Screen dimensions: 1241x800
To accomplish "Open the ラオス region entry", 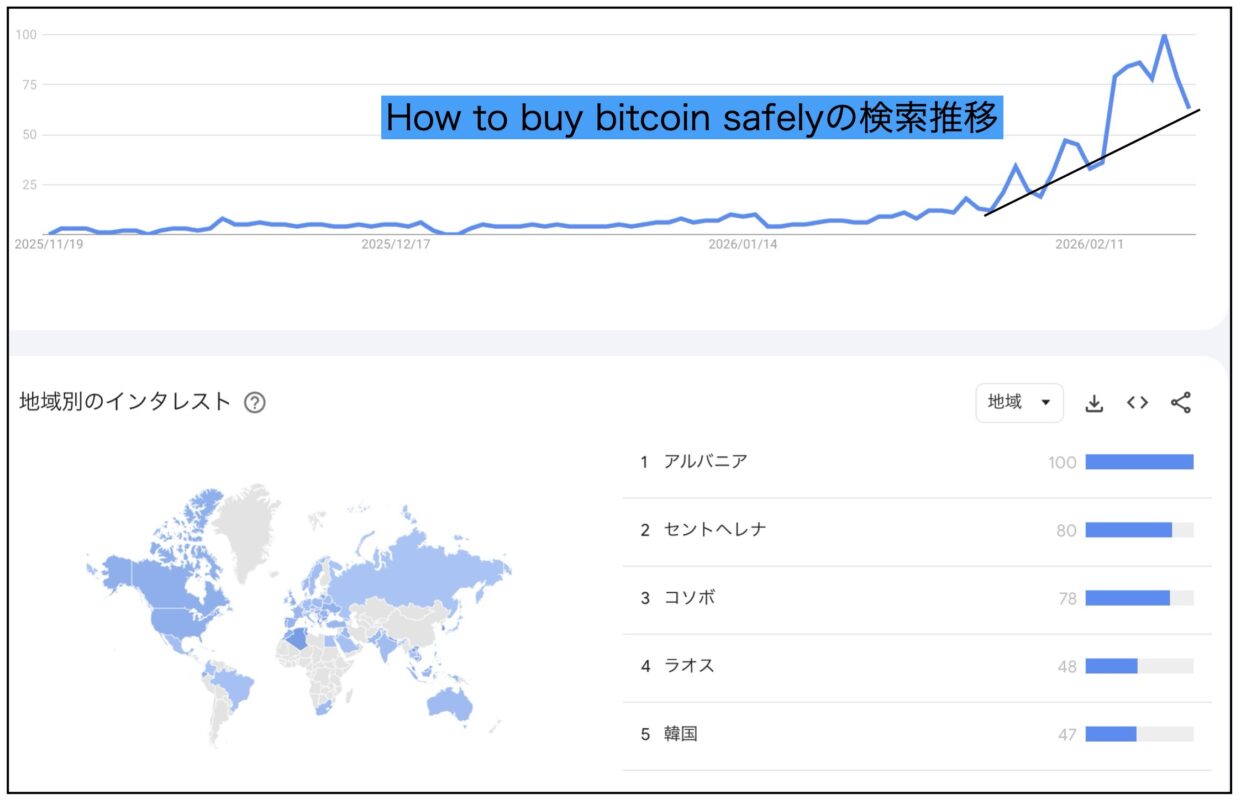I will (x=689, y=666).
